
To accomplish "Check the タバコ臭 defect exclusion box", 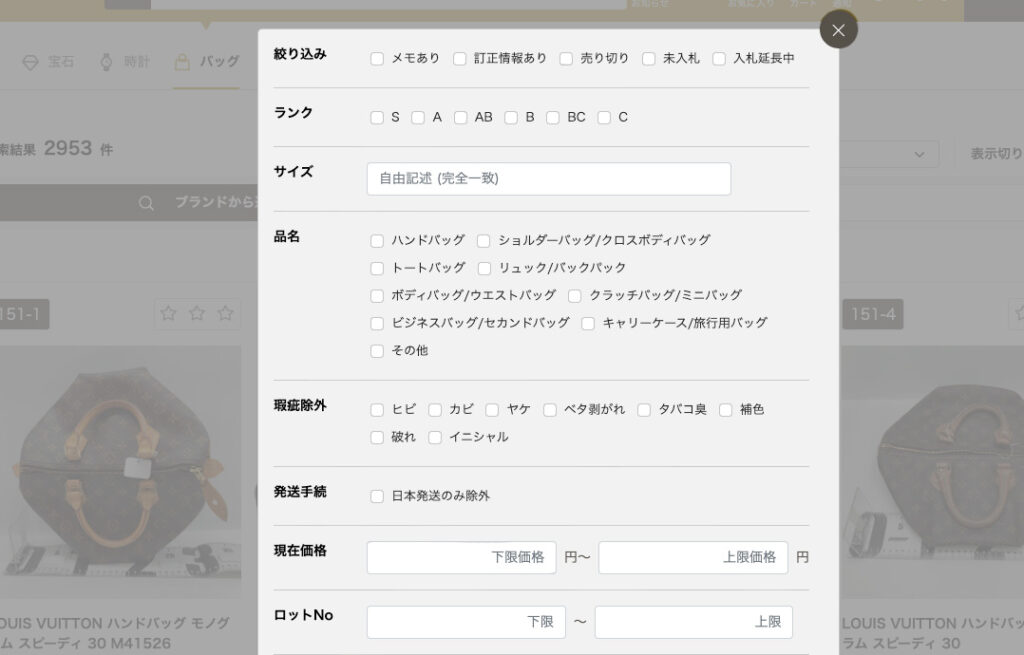I will coord(644,410).
